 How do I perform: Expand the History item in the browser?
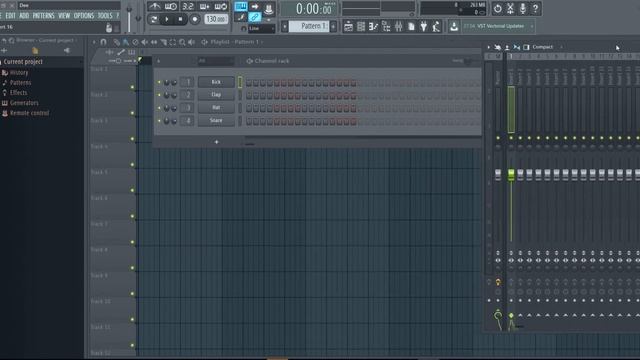19,73
